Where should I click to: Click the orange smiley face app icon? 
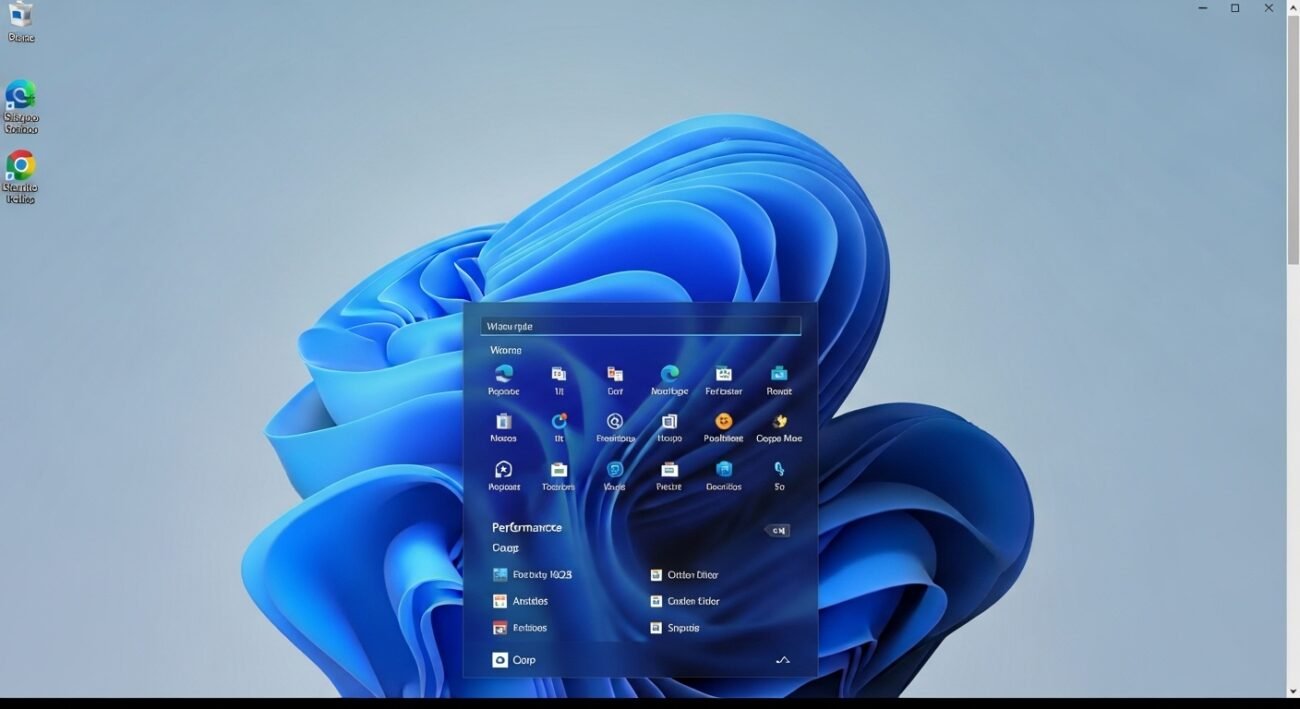click(x=723, y=422)
